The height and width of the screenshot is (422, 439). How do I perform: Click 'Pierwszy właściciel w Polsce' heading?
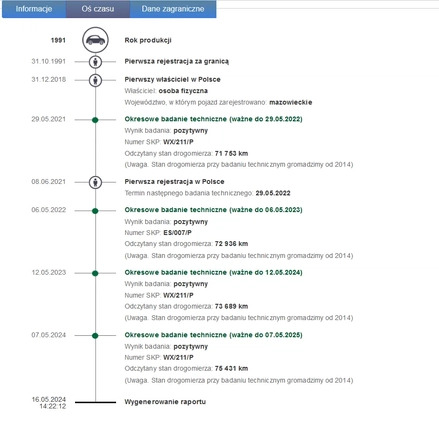coord(172,79)
